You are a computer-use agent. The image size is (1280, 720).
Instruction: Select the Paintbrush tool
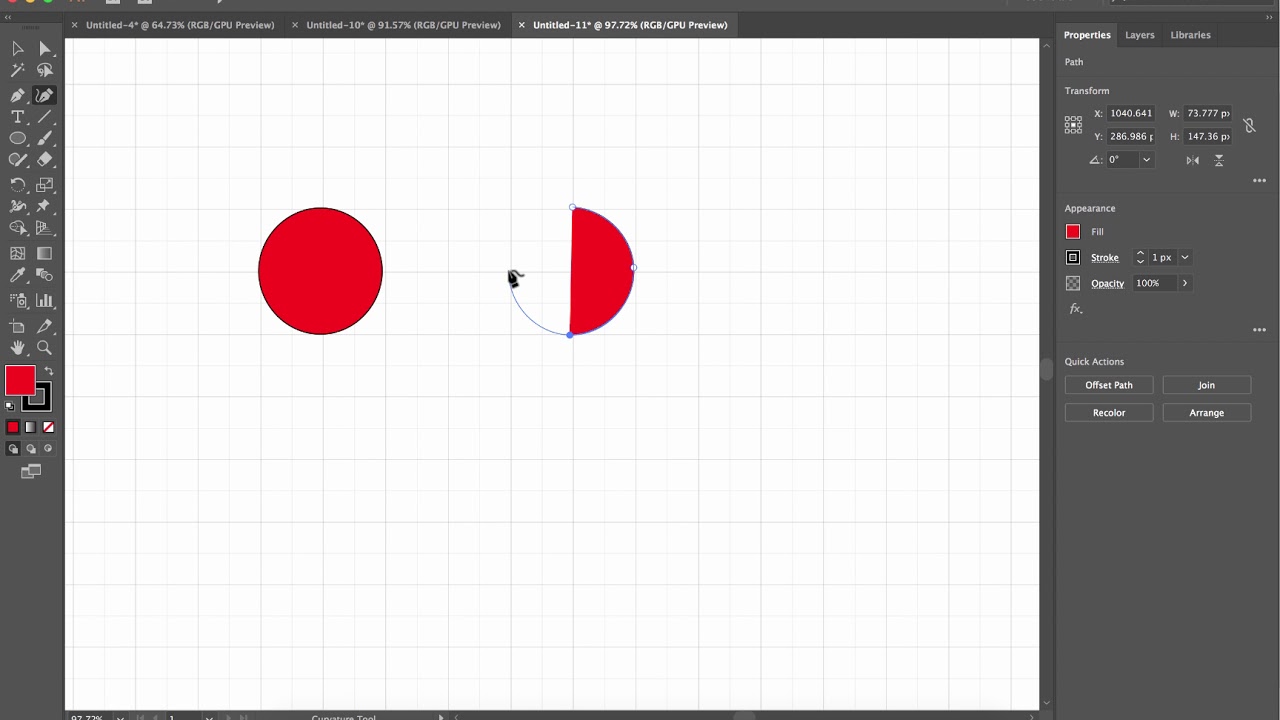coord(45,139)
